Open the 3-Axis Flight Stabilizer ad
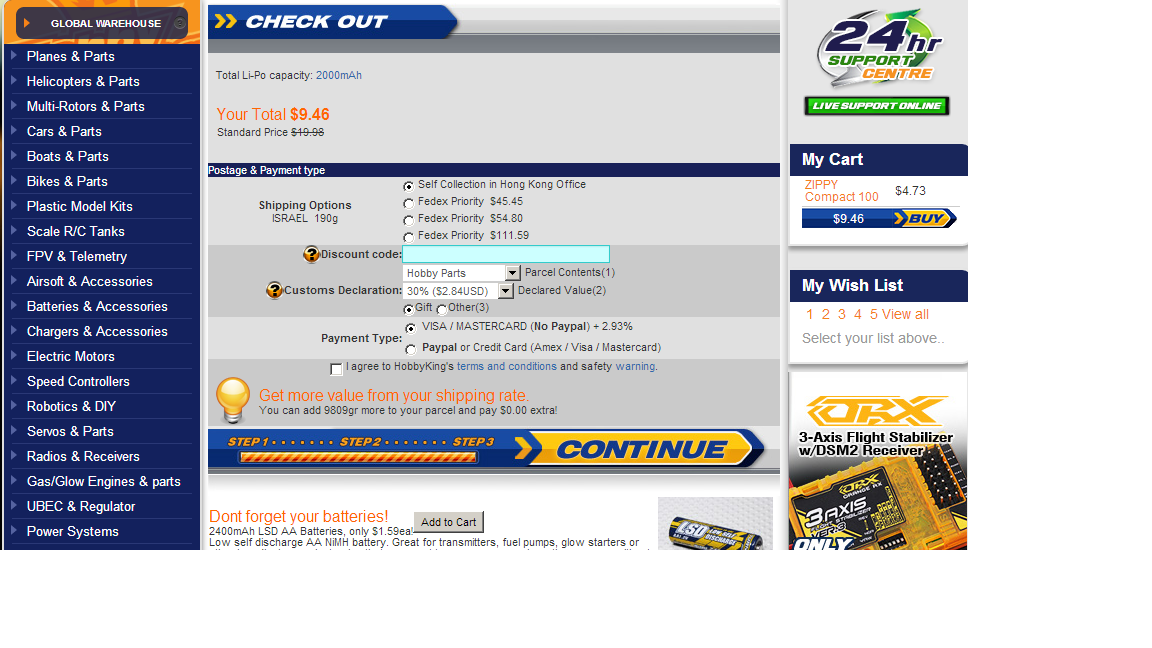Viewport: 1152px width, 648px height. pos(878,461)
